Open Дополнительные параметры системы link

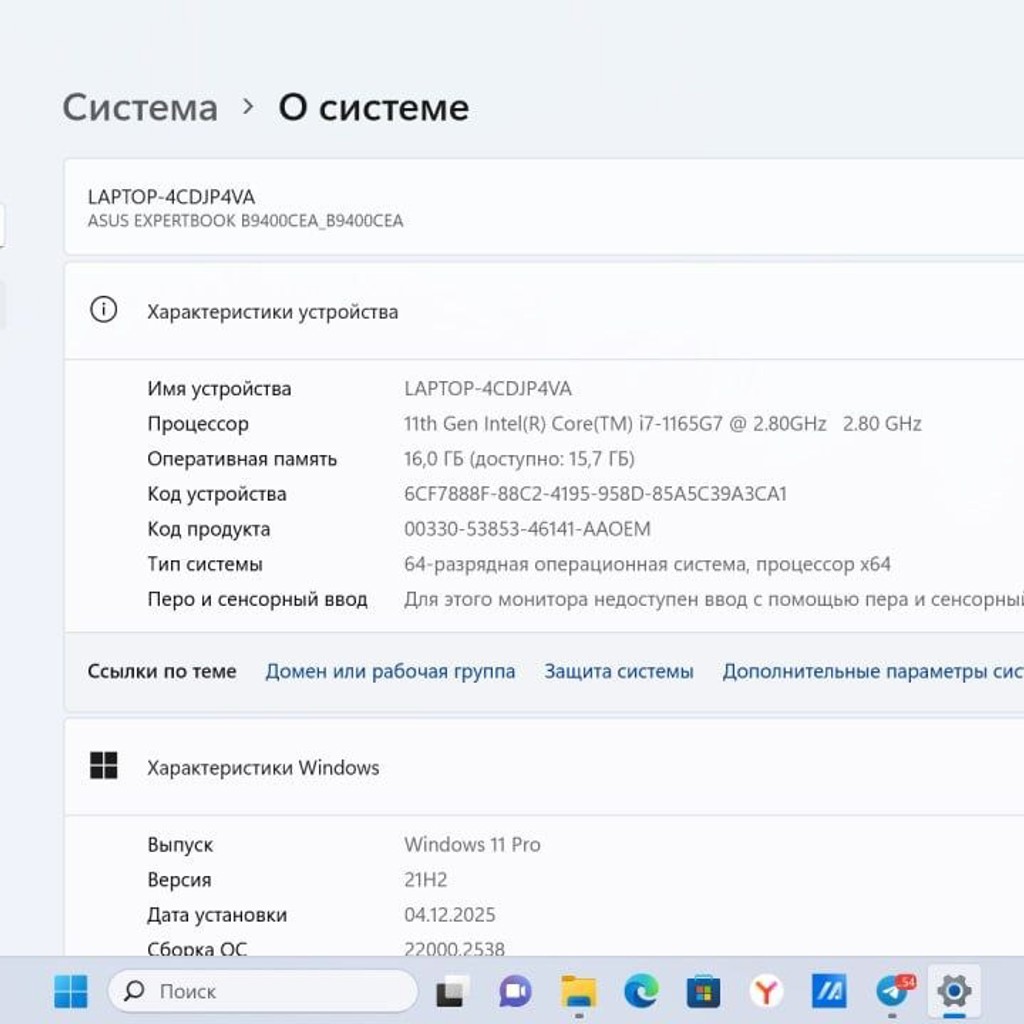(x=872, y=671)
